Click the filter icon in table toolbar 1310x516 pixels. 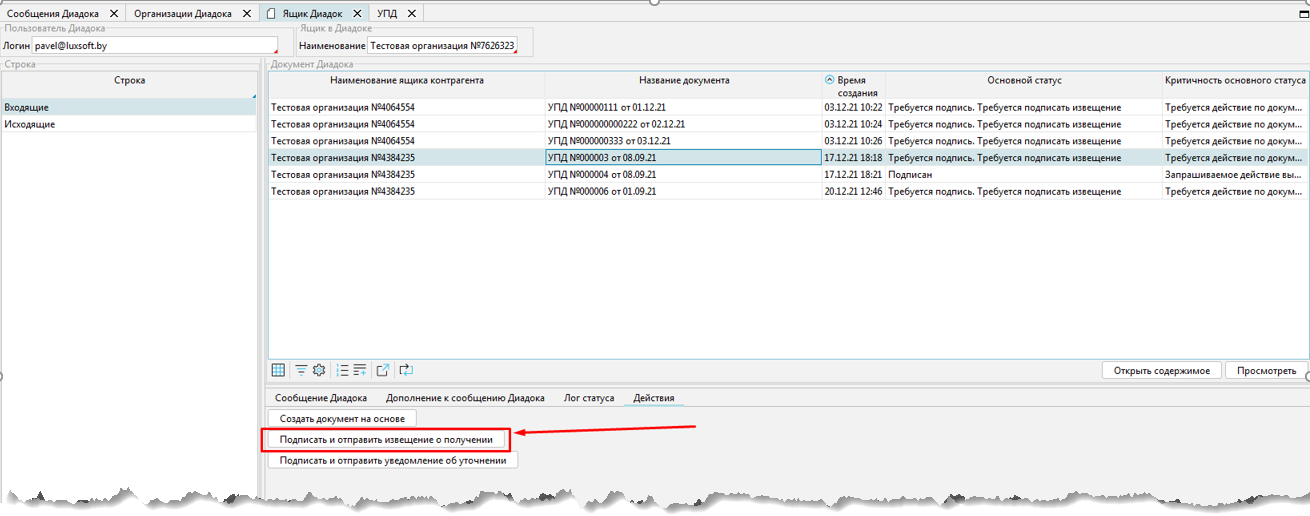(x=301, y=370)
